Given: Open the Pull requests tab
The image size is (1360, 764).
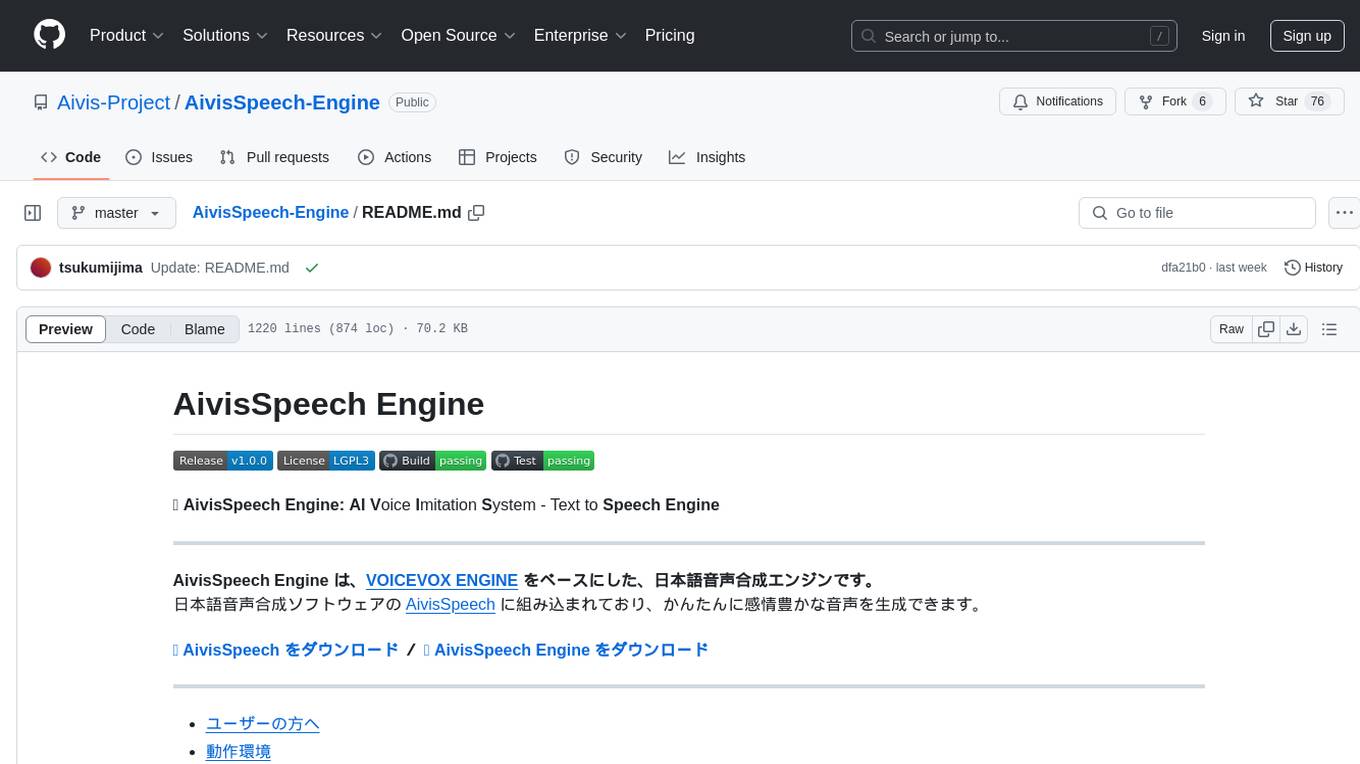Looking at the screenshot, I should (274, 157).
